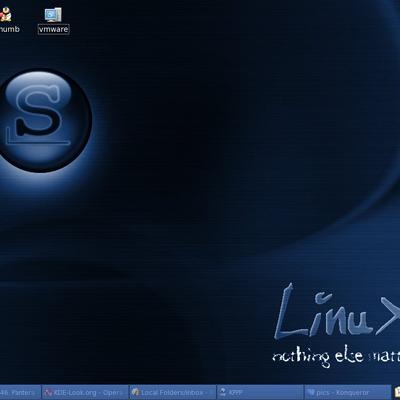Select the vmware icon label

53,29
